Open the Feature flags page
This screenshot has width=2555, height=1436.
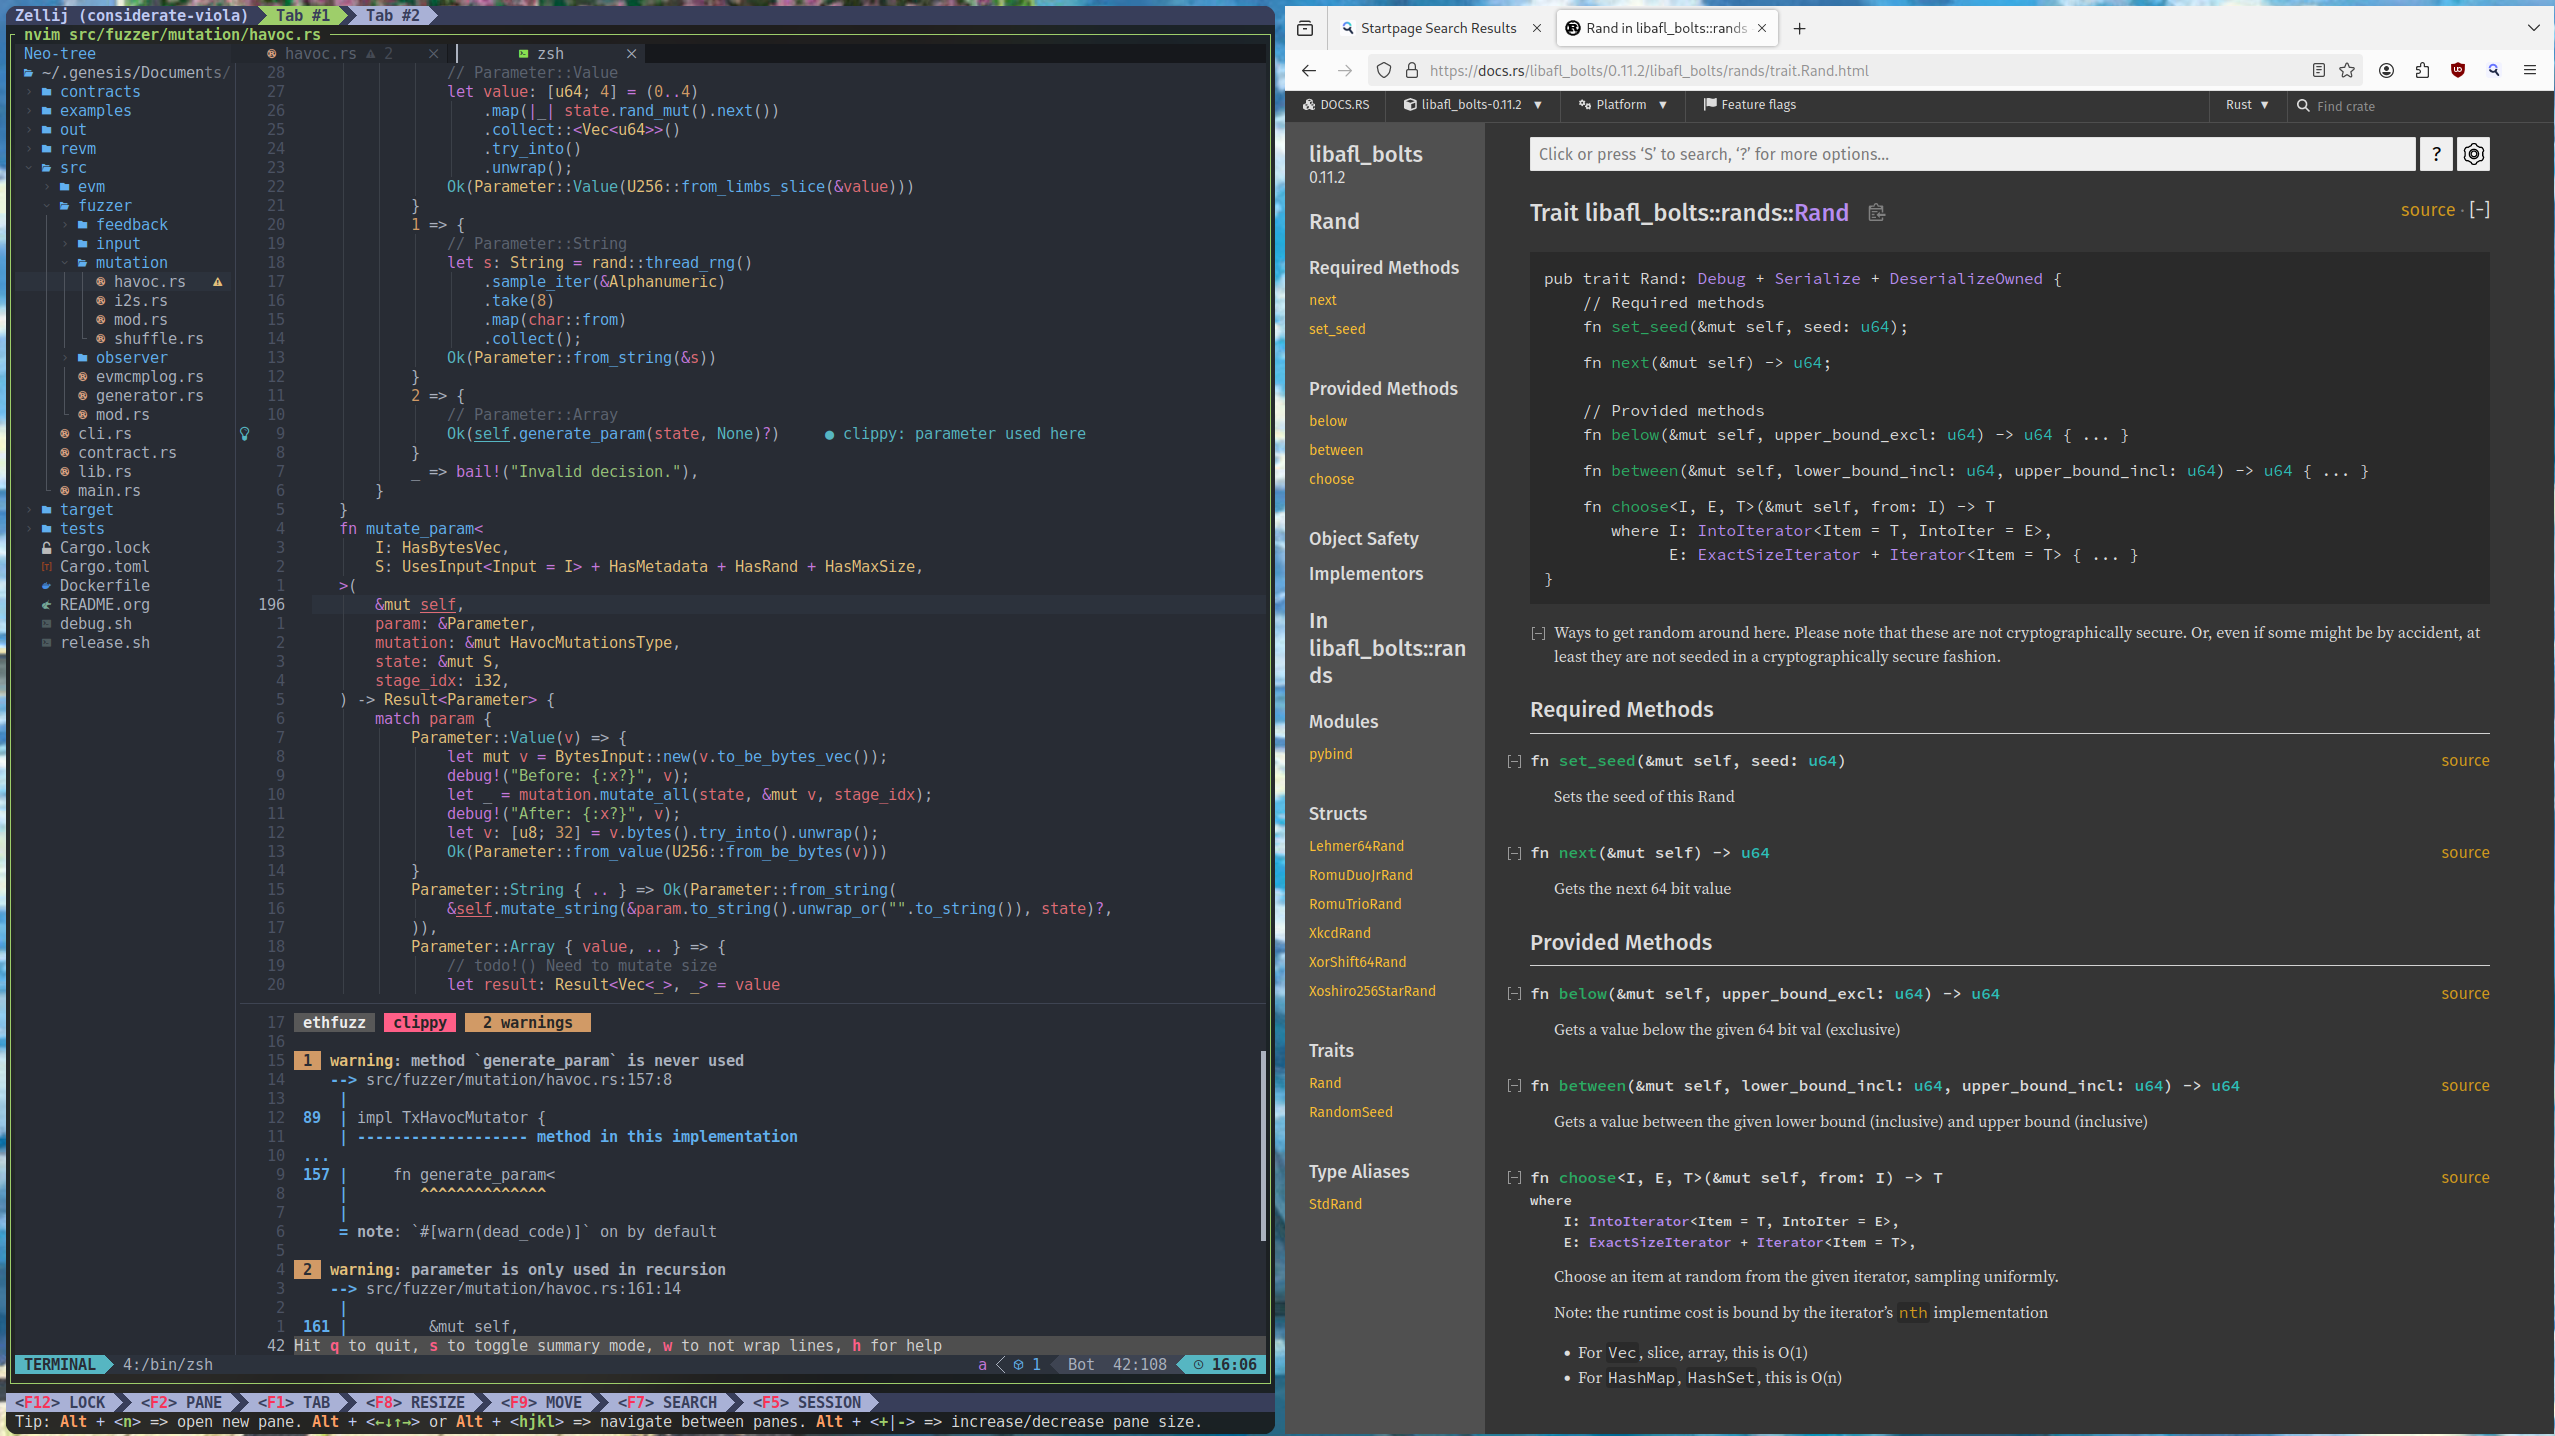[1757, 104]
